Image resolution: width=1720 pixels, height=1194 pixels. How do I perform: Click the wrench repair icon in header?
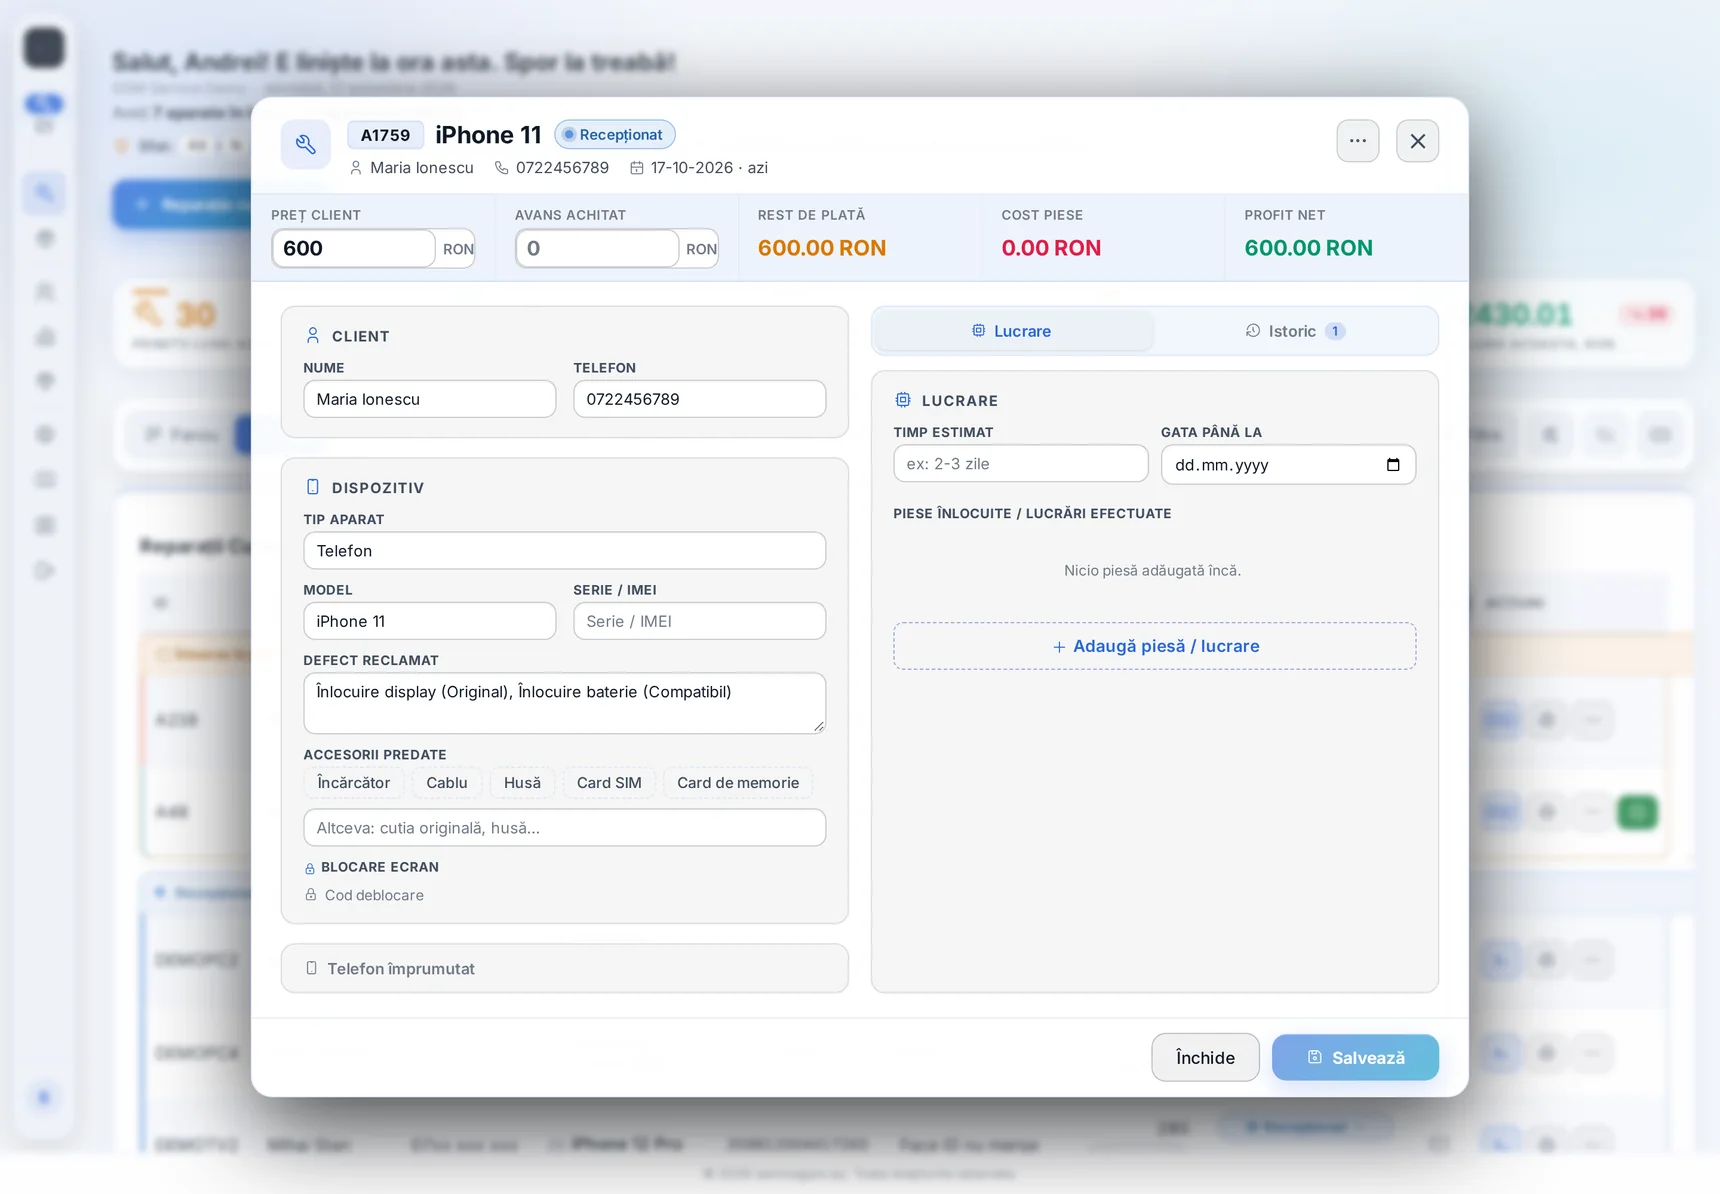tap(306, 145)
